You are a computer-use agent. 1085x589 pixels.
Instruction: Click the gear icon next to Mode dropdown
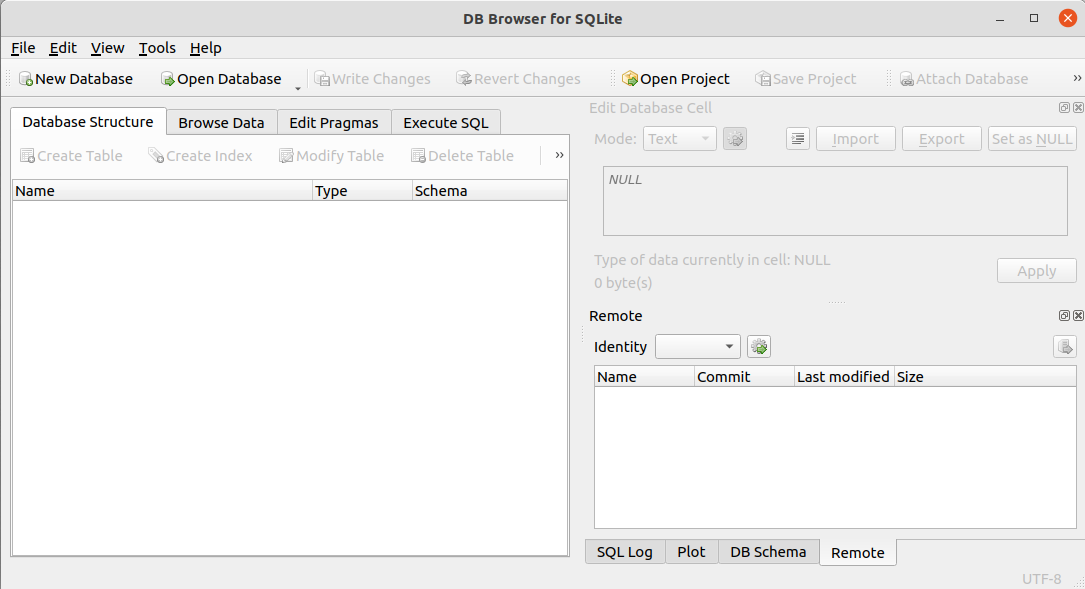[x=735, y=139]
